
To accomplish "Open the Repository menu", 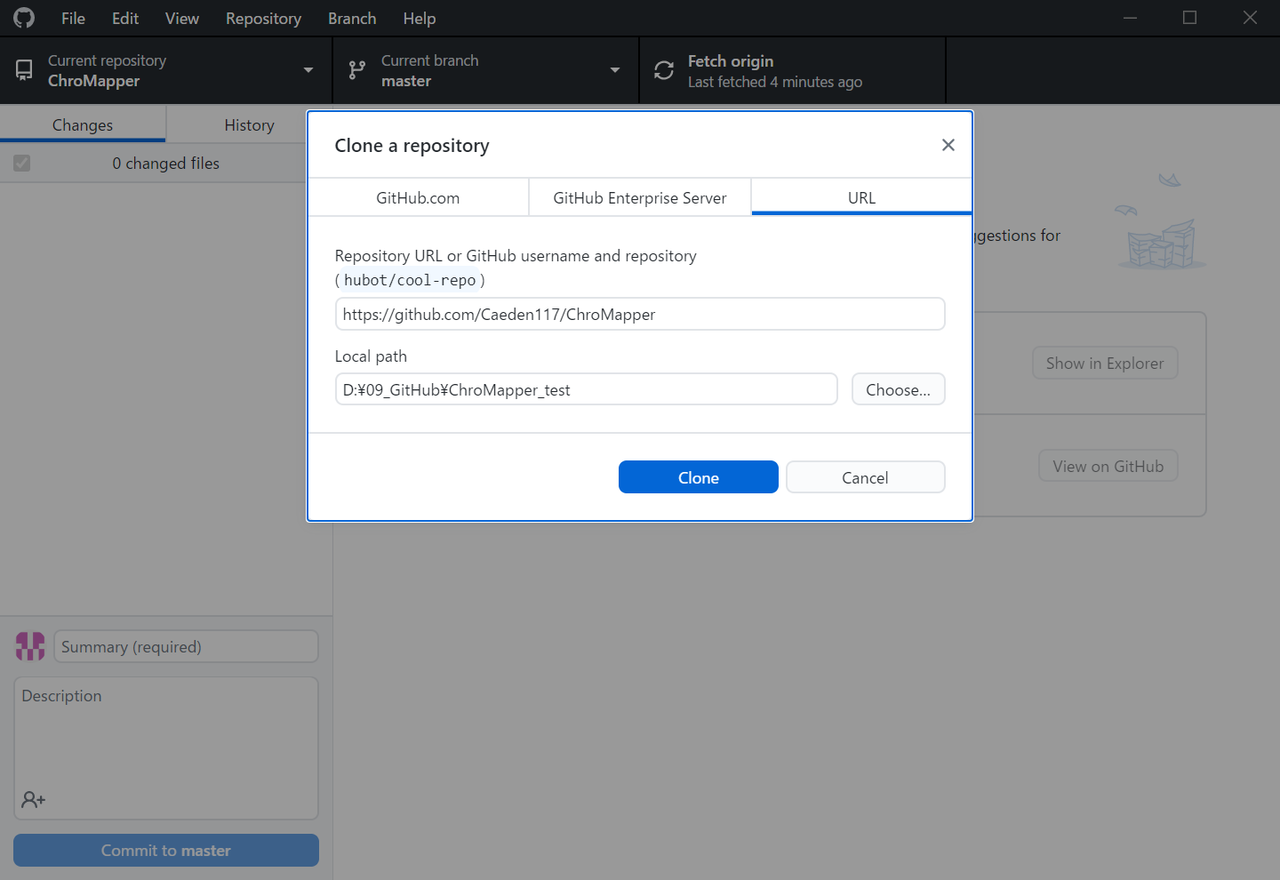I will [263, 18].
